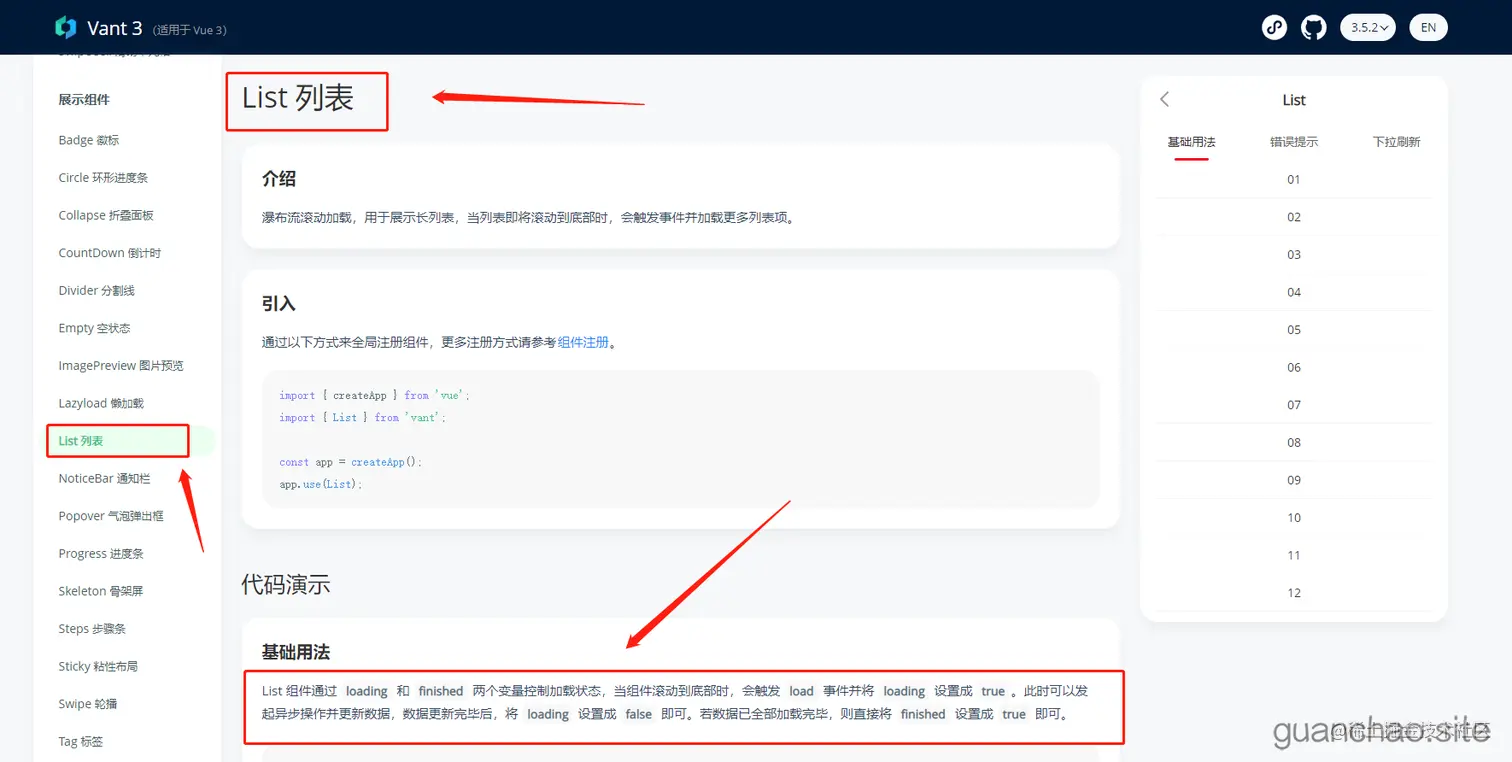This screenshot has width=1512, height=762.
Task: Open Collapse 折叠面板 in sidebar
Action: (106, 215)
